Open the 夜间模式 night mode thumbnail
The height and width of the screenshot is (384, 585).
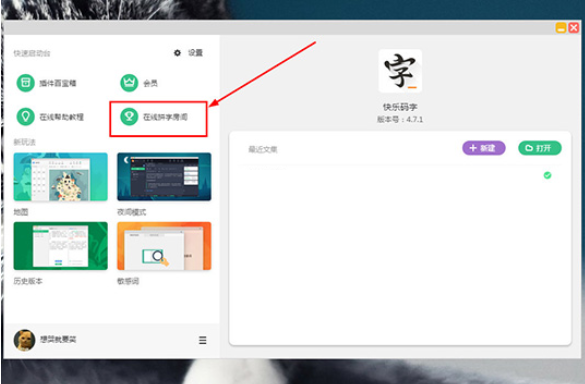pos(164,177)
